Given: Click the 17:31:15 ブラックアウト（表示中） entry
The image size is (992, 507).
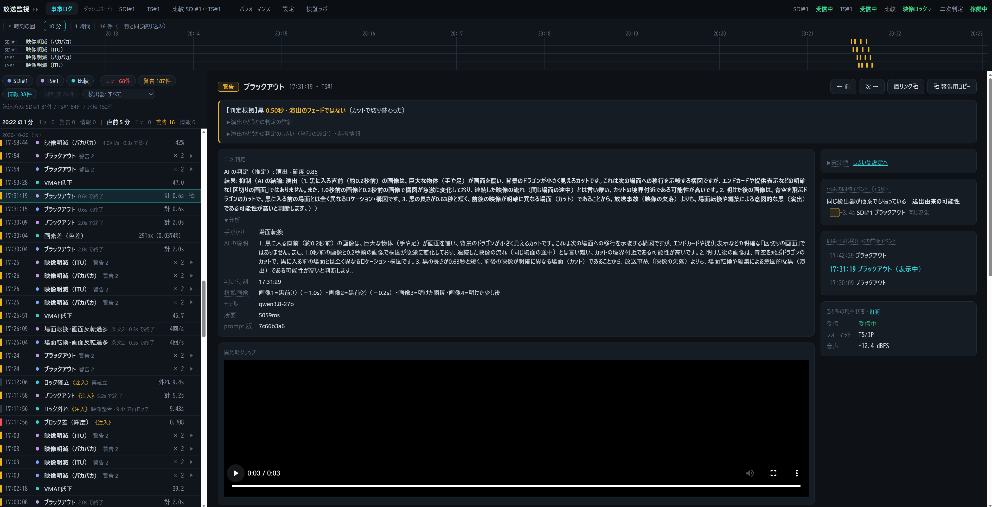Looking at the screenshot, I should (874, 269).
